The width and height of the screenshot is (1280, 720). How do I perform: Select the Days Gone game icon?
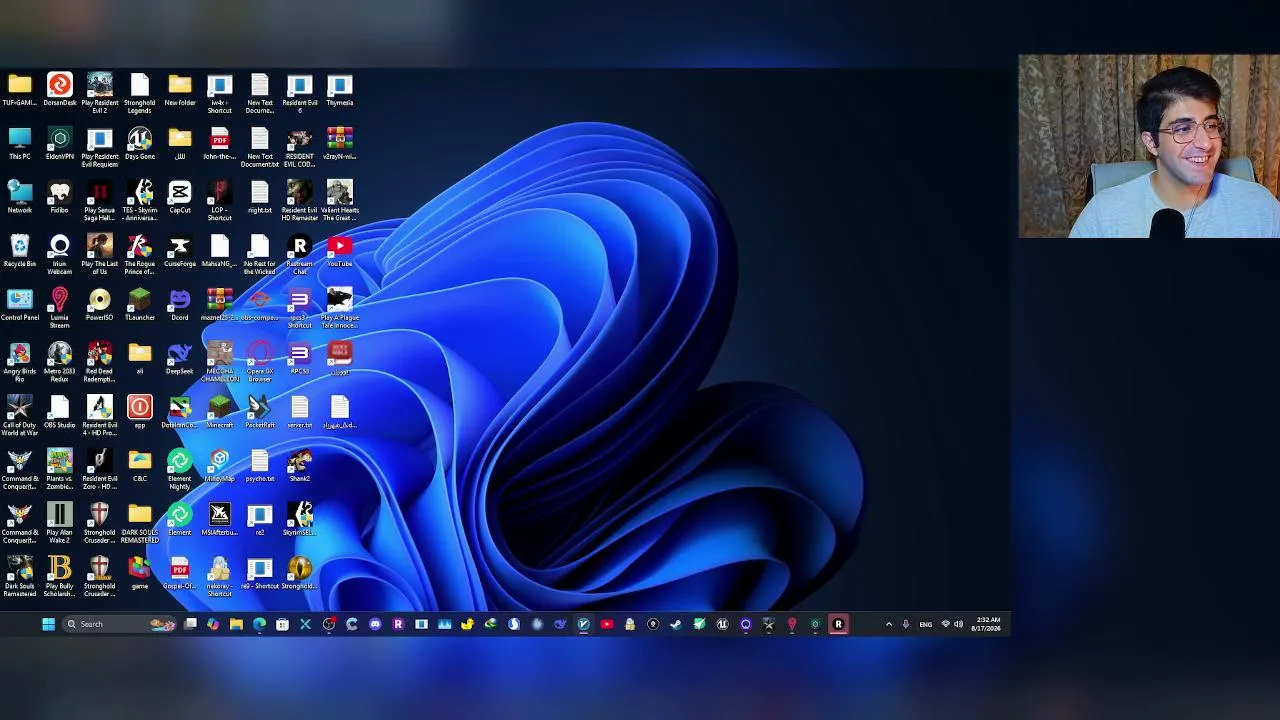(140, 143)
